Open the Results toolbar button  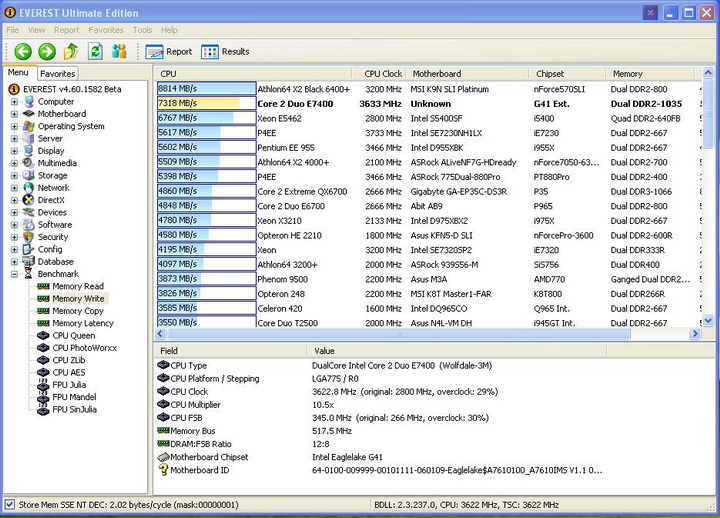pos(225,52)
